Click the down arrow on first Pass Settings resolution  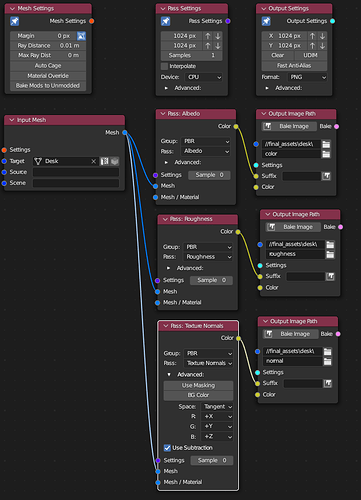coord(218,36)
